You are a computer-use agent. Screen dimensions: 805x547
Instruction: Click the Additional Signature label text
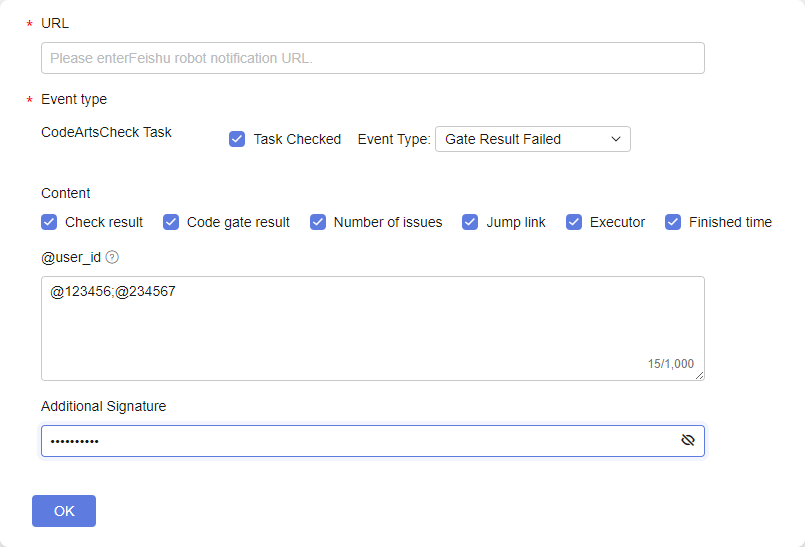pyautogui.click(x=103, y=406)
